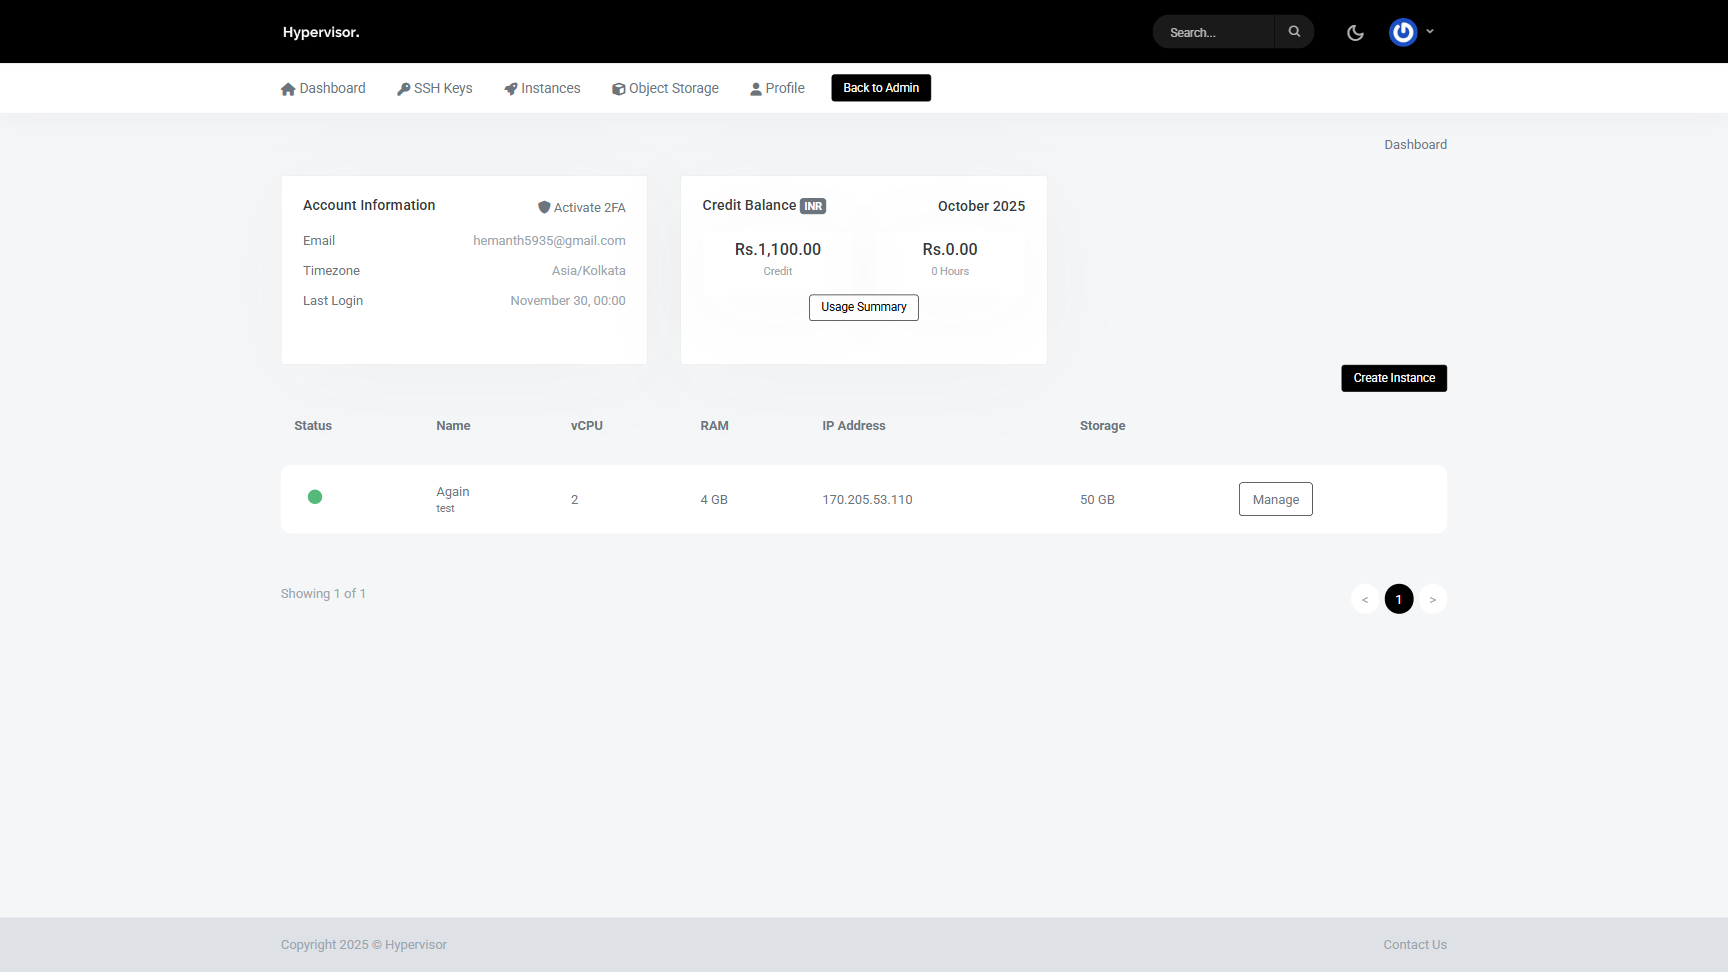Open the Contact Us footer link

pos(1414,945)
